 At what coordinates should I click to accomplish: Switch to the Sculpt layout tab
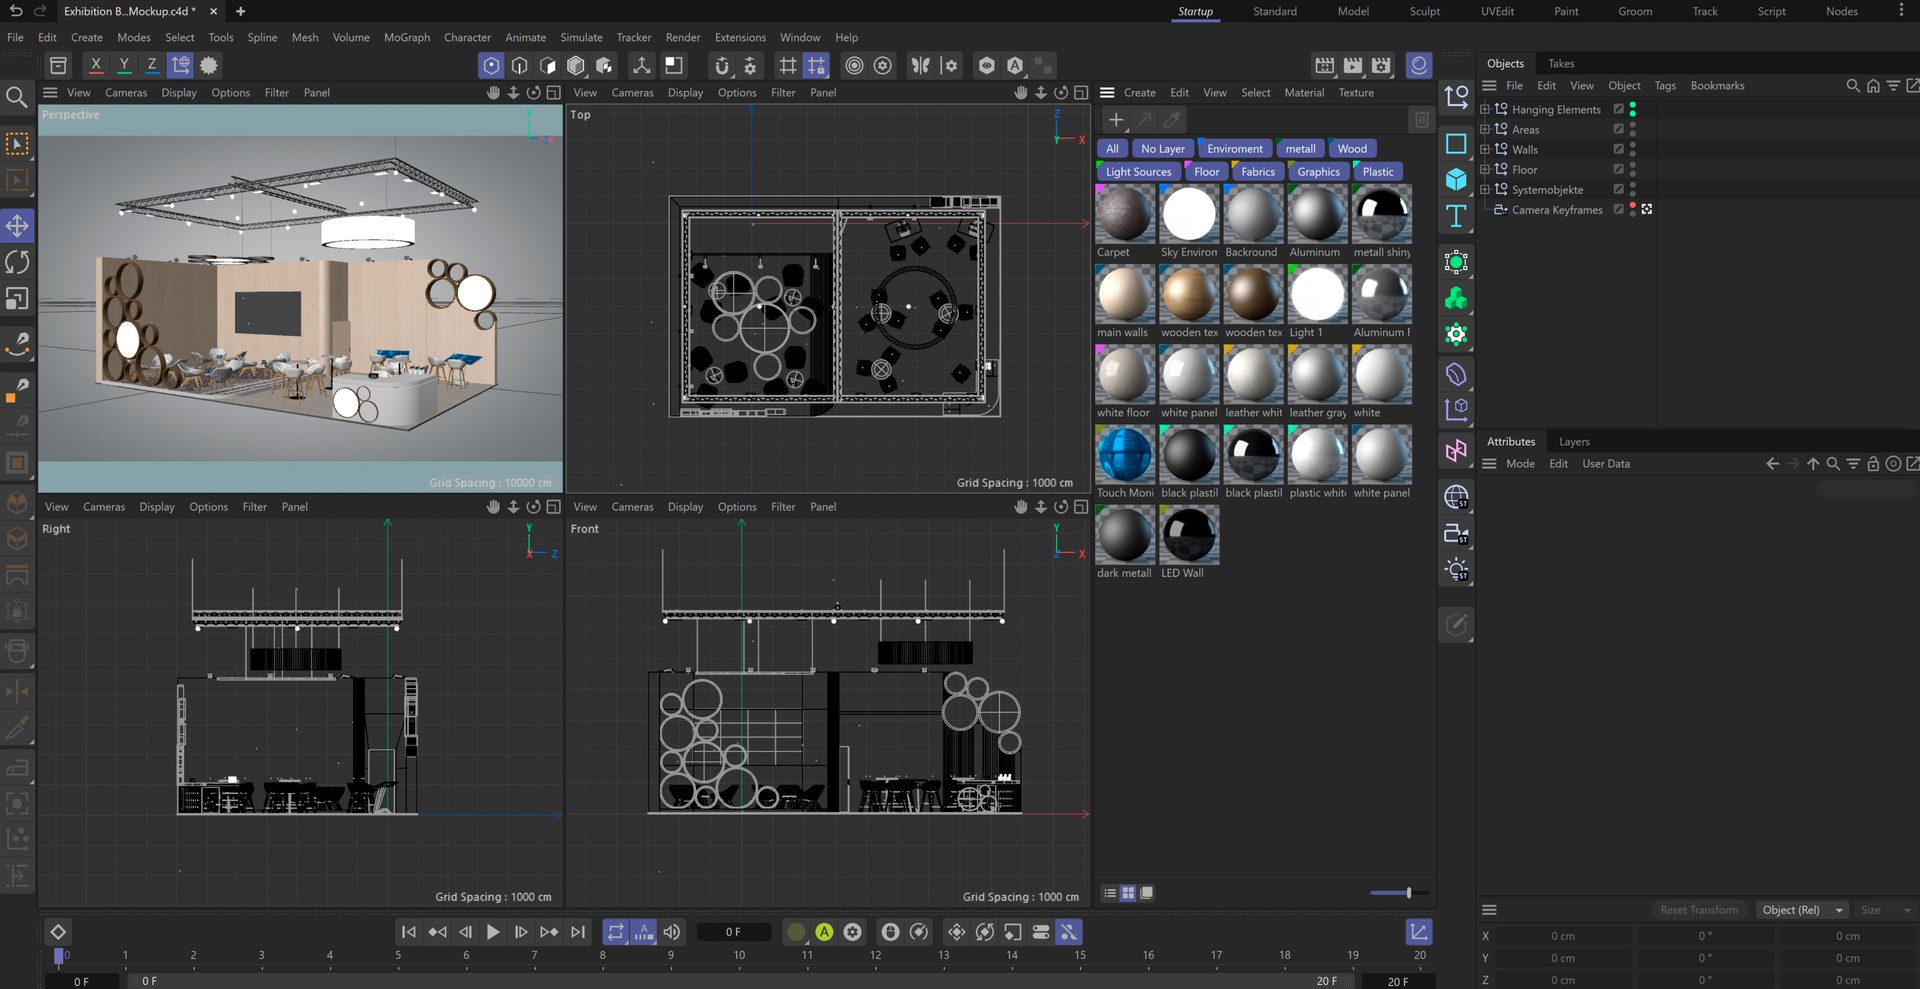[1425, 11]
